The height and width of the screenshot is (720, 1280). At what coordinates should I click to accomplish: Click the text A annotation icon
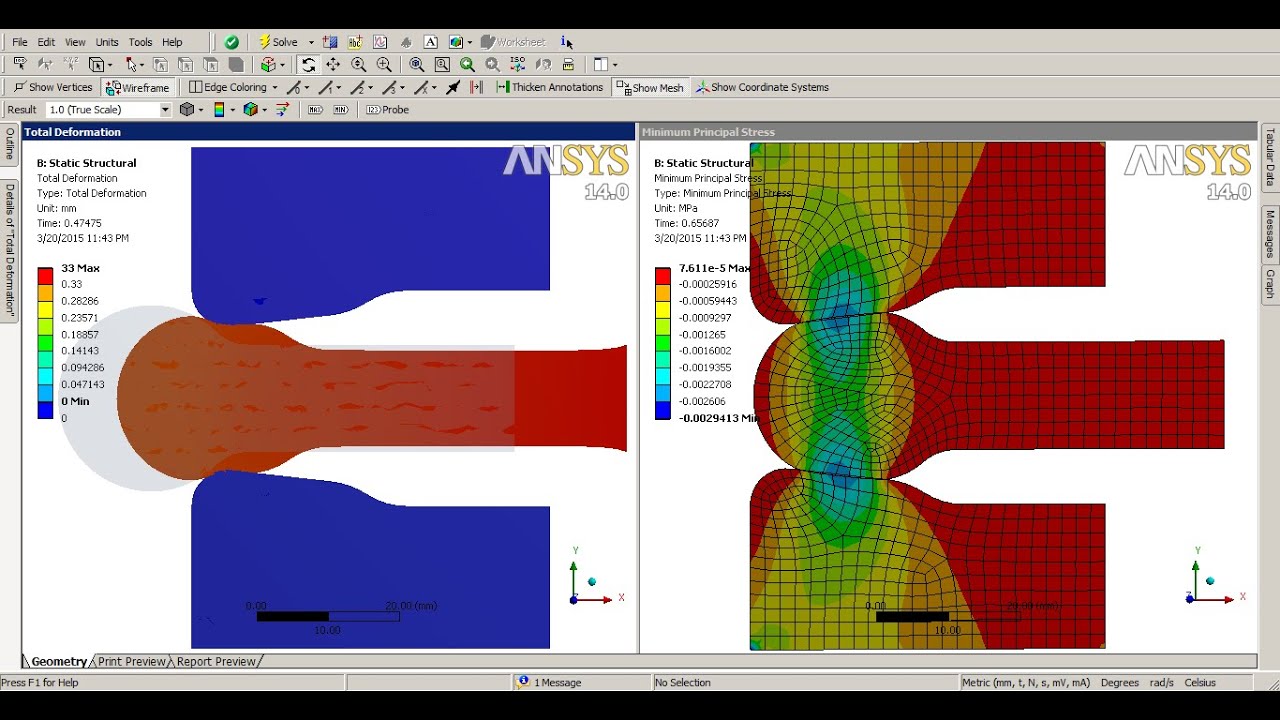pos(431,42)
